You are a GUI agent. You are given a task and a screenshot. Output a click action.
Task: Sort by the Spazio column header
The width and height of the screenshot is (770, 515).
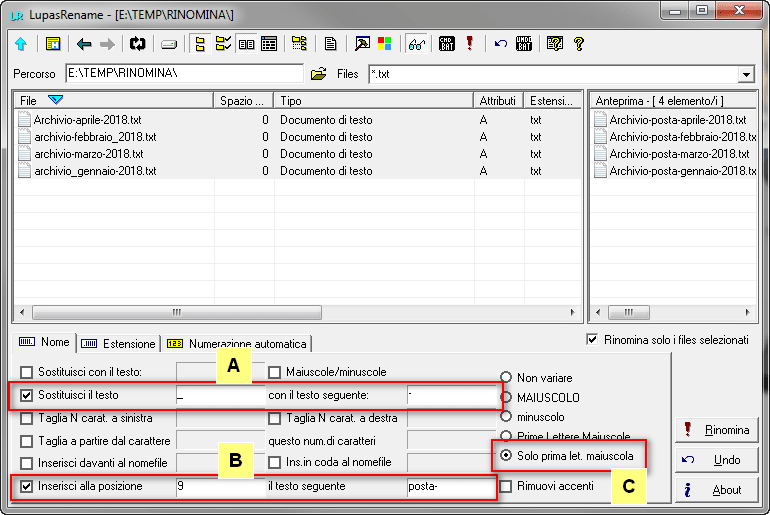pyautogui.click(x=243, y=101)
